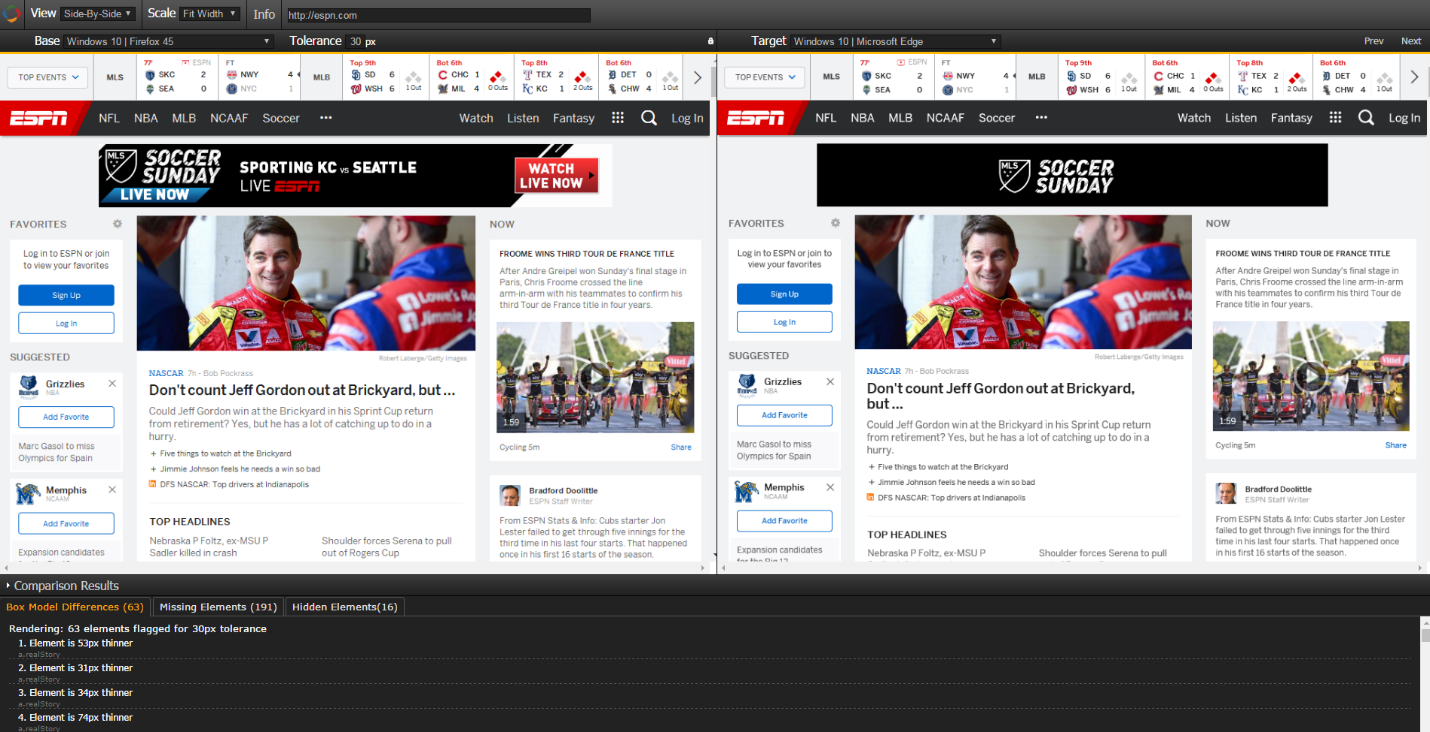This screenshot has height=732, width=1430.
Task: Open NBA menu in base pane
Action: click(x=146, y=118)
